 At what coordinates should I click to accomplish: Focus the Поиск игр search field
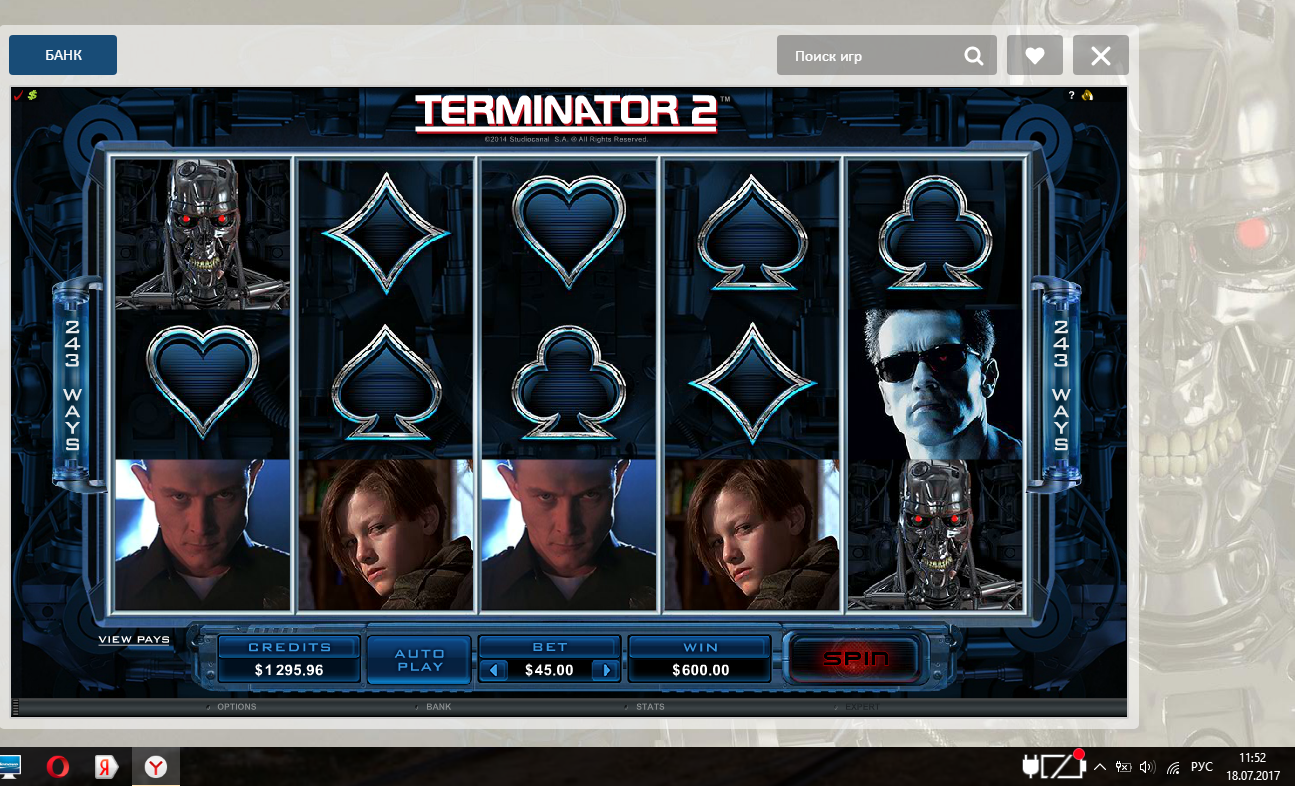(x=887, y=55)
